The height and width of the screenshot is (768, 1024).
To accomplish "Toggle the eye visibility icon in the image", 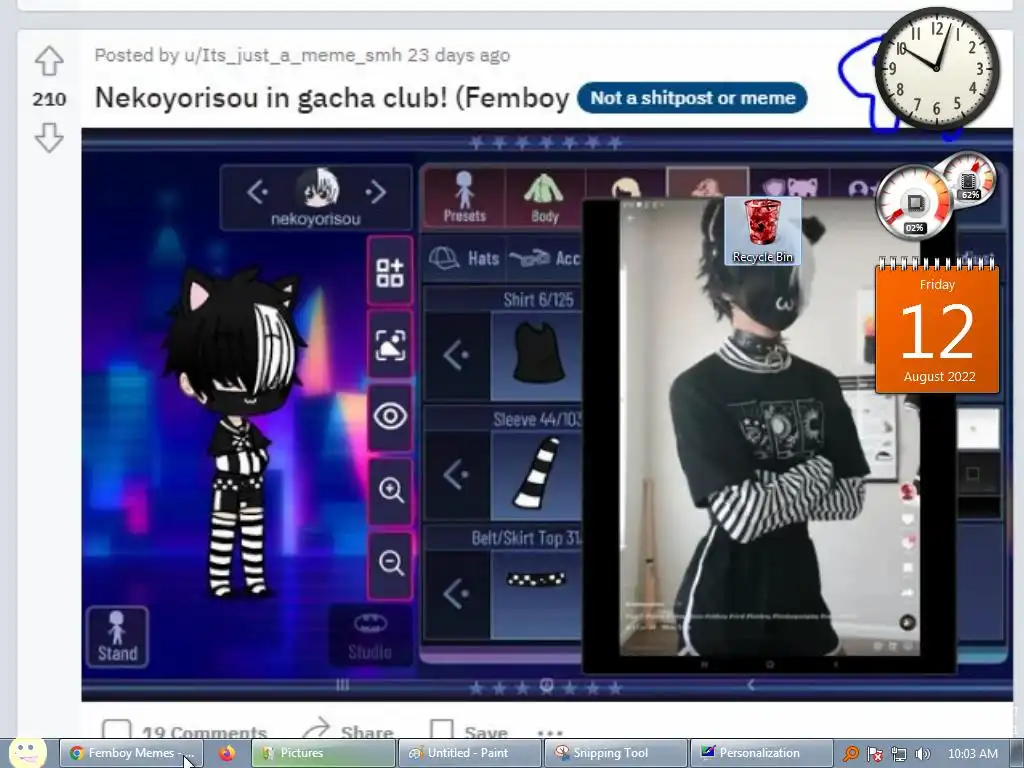I will pos(390,416).
